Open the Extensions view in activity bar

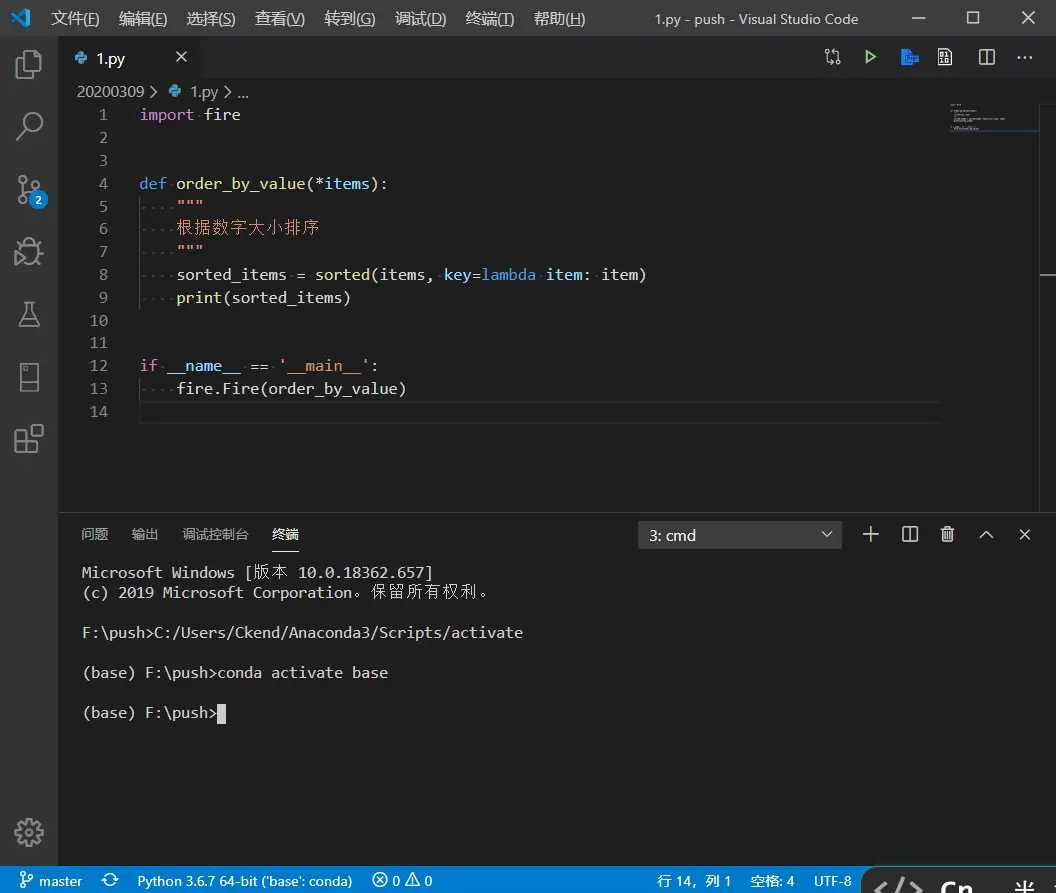29,439
